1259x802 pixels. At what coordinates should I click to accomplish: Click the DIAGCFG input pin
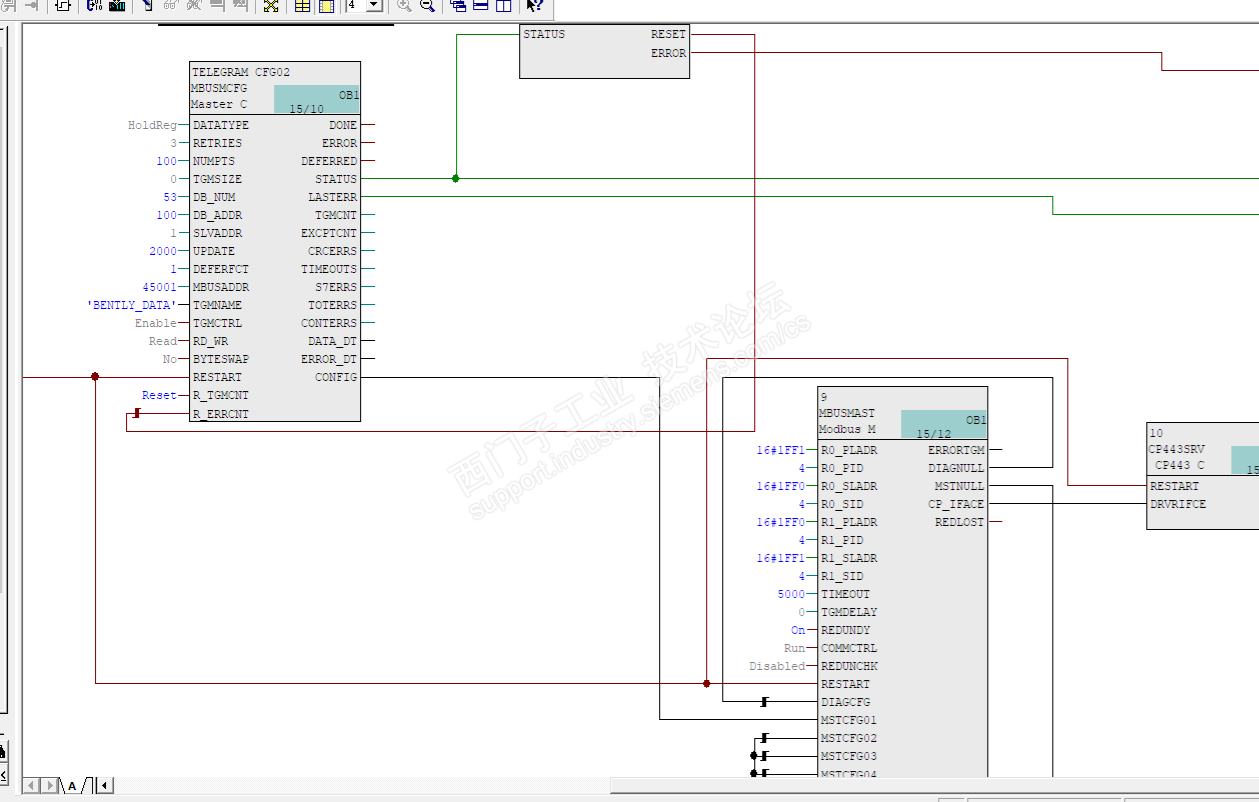tap(845, 702)
